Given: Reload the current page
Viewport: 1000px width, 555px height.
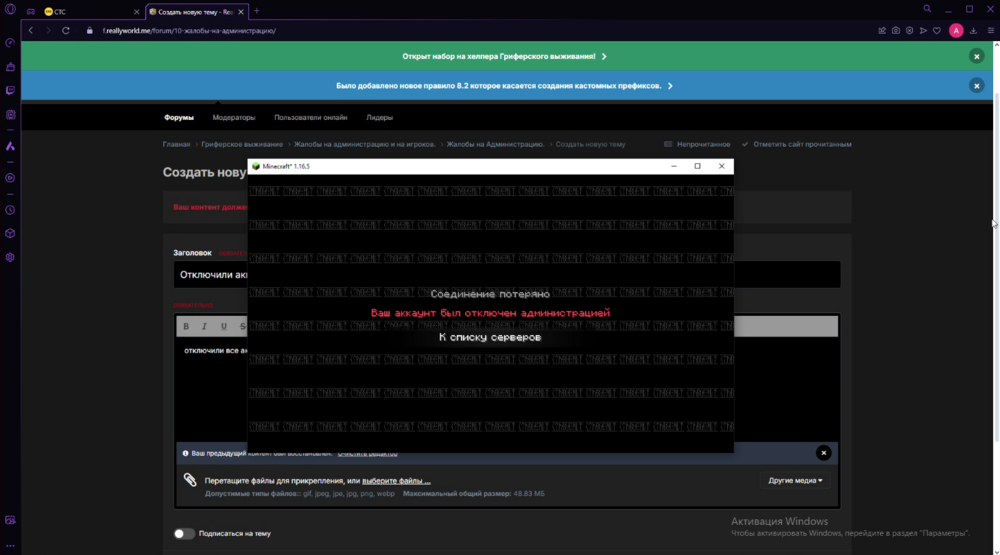Looking at the screenshot, I should point(66,31).
